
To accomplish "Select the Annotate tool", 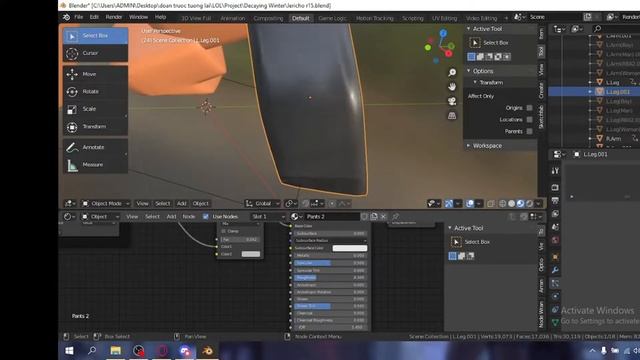I will pos(95,147).
